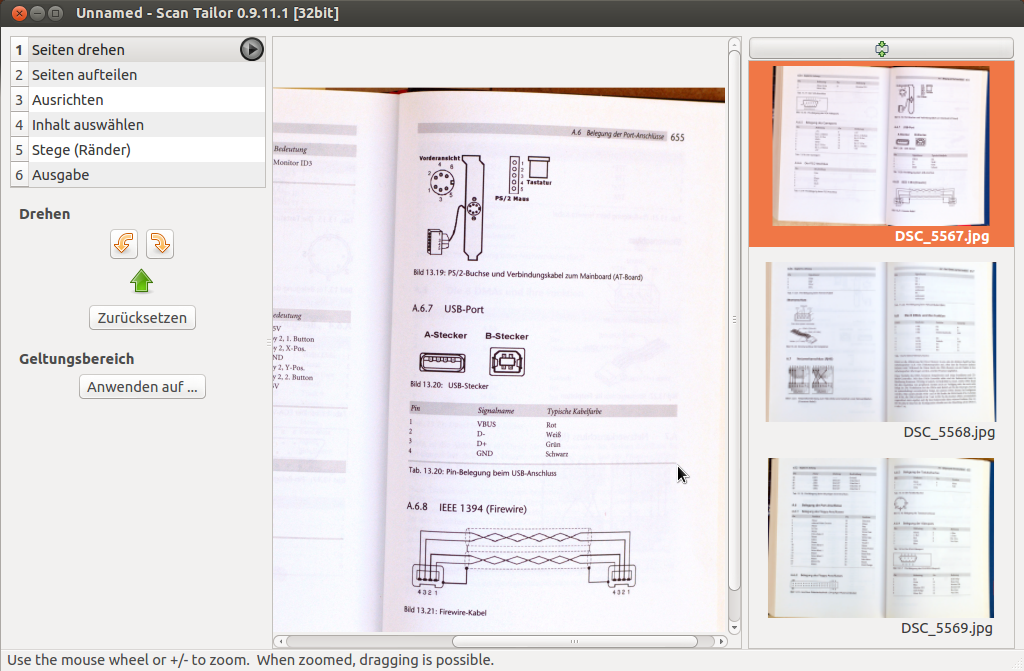Maximize the Scan Tailor window
Viewport: 1024px width, 671px height.
(x=55, y=13)
